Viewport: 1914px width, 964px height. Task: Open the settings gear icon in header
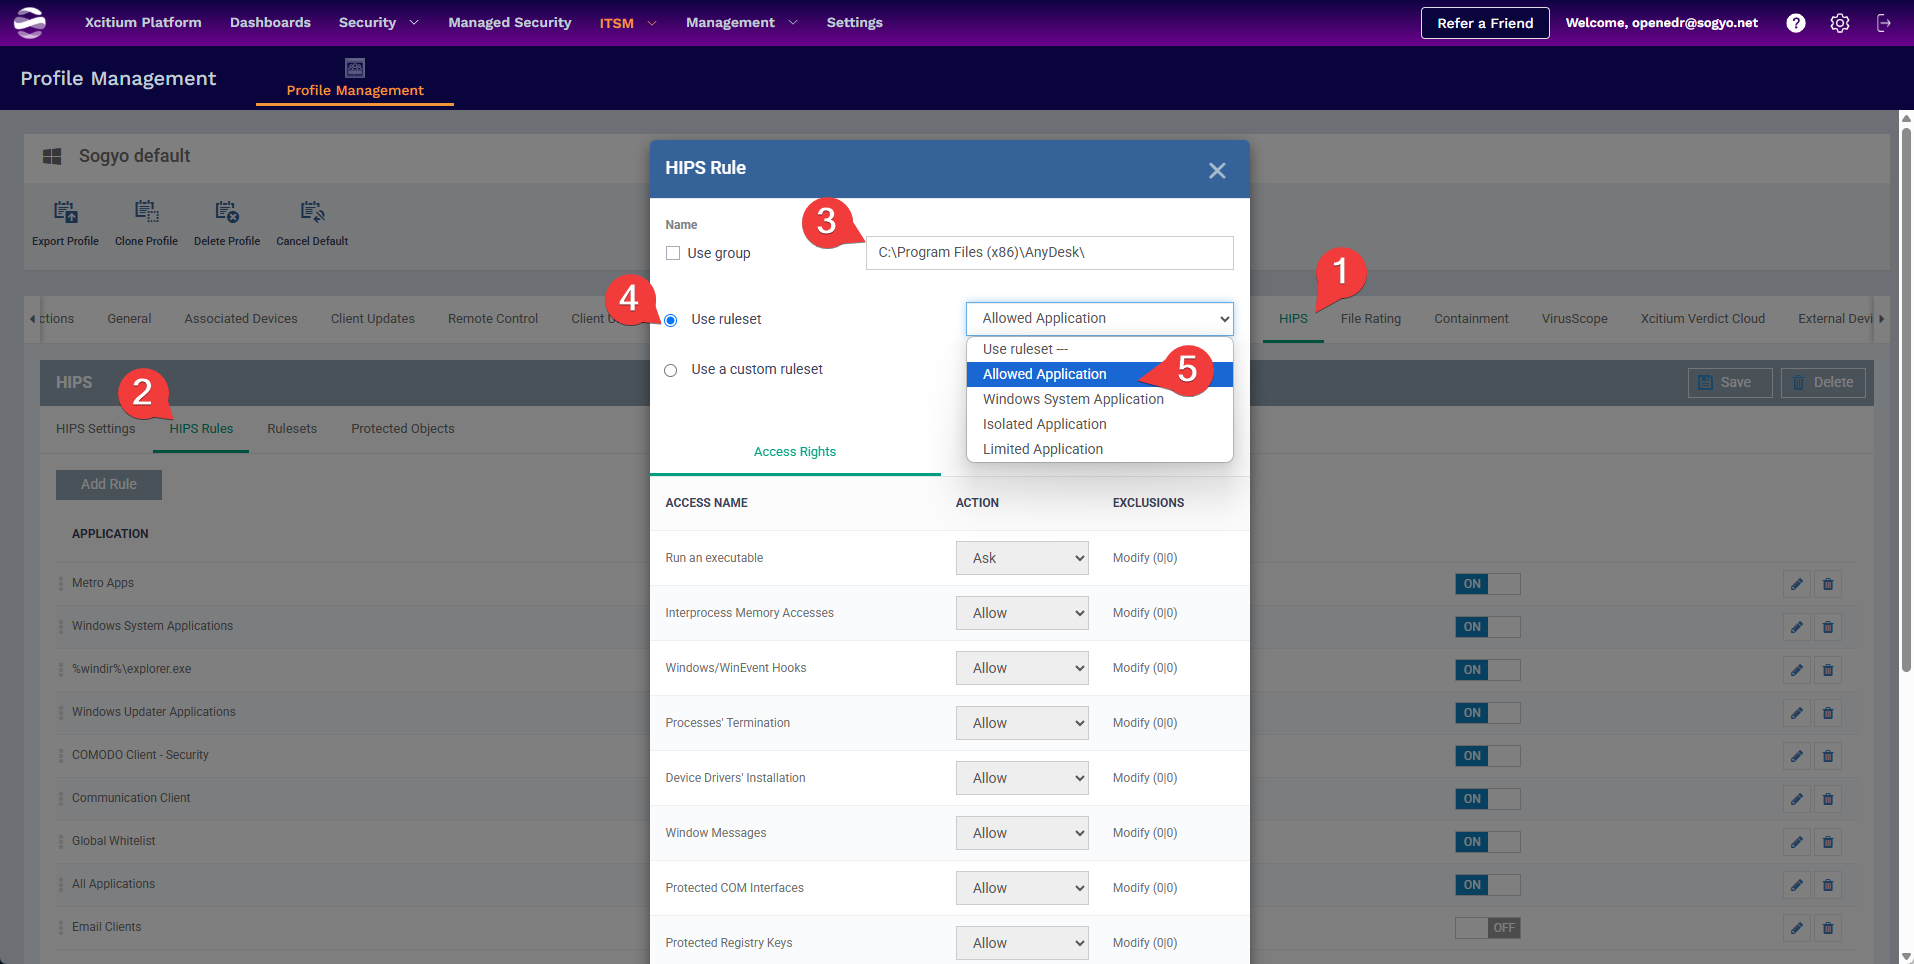coord(1840,23)
